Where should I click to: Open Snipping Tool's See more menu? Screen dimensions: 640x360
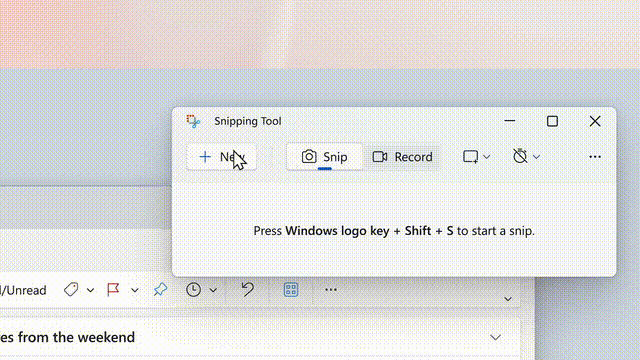[x=595, y=157]
